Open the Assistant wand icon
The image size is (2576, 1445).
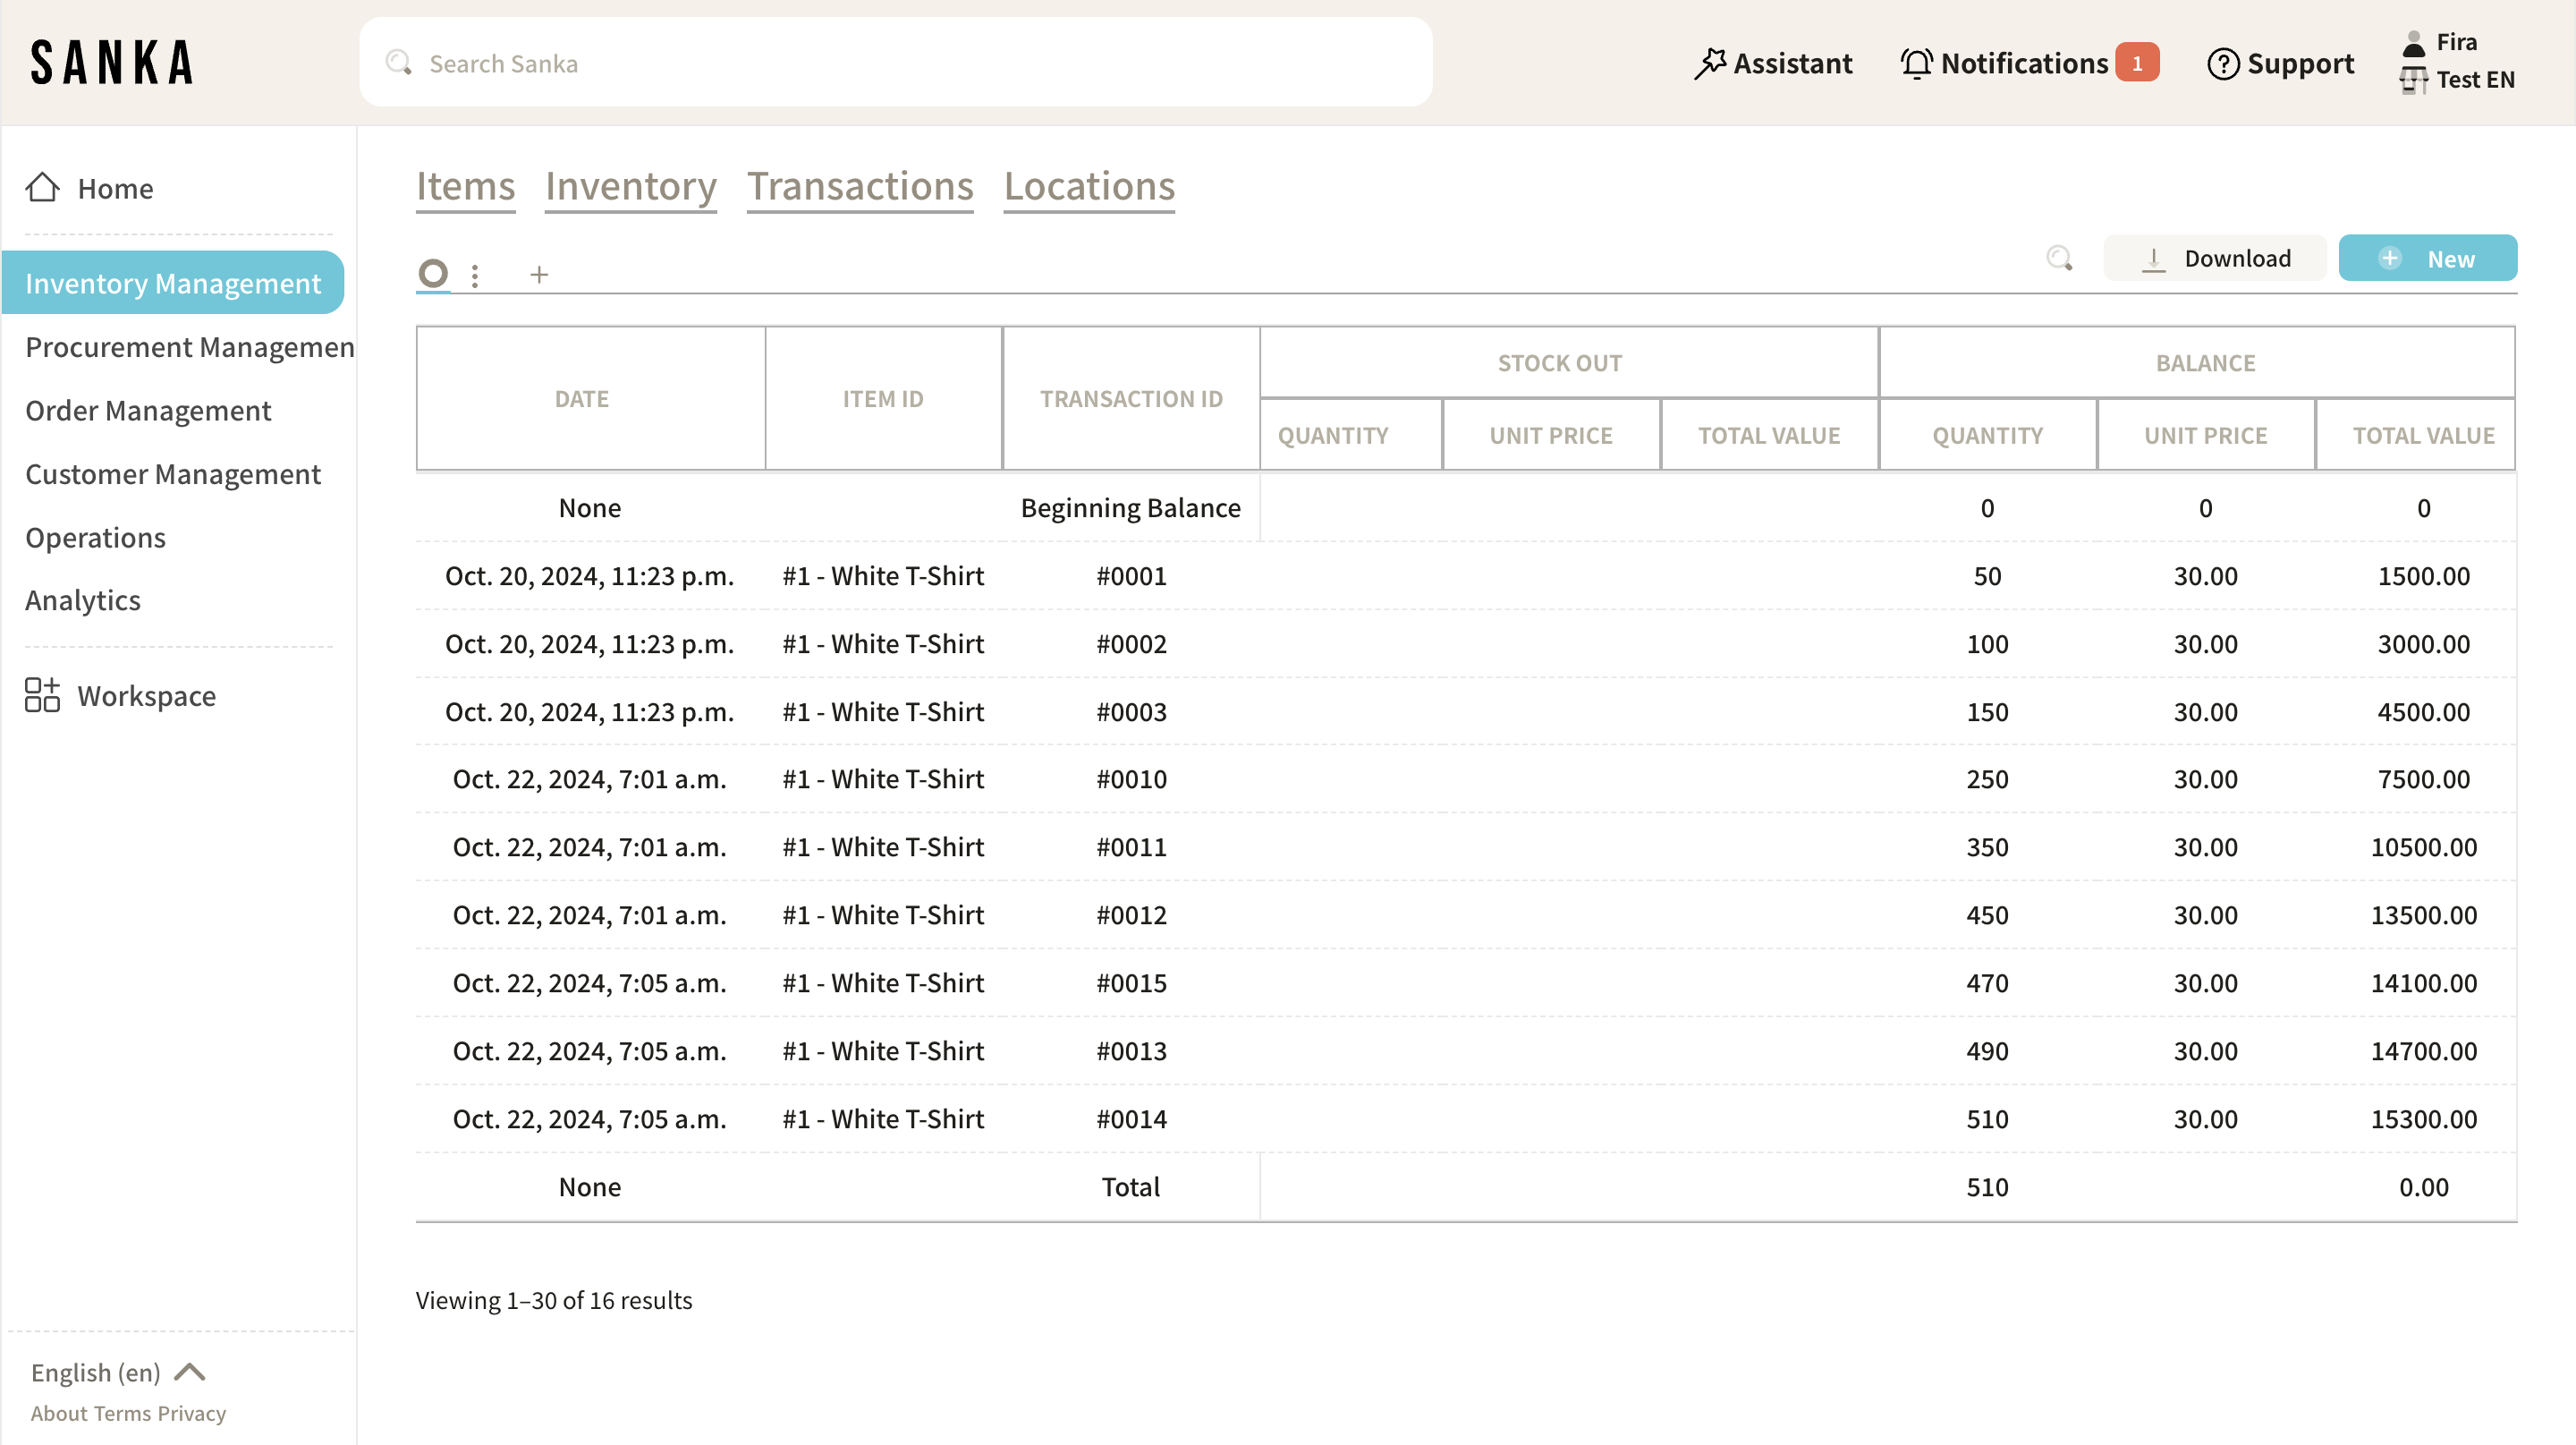[1710, 63]
